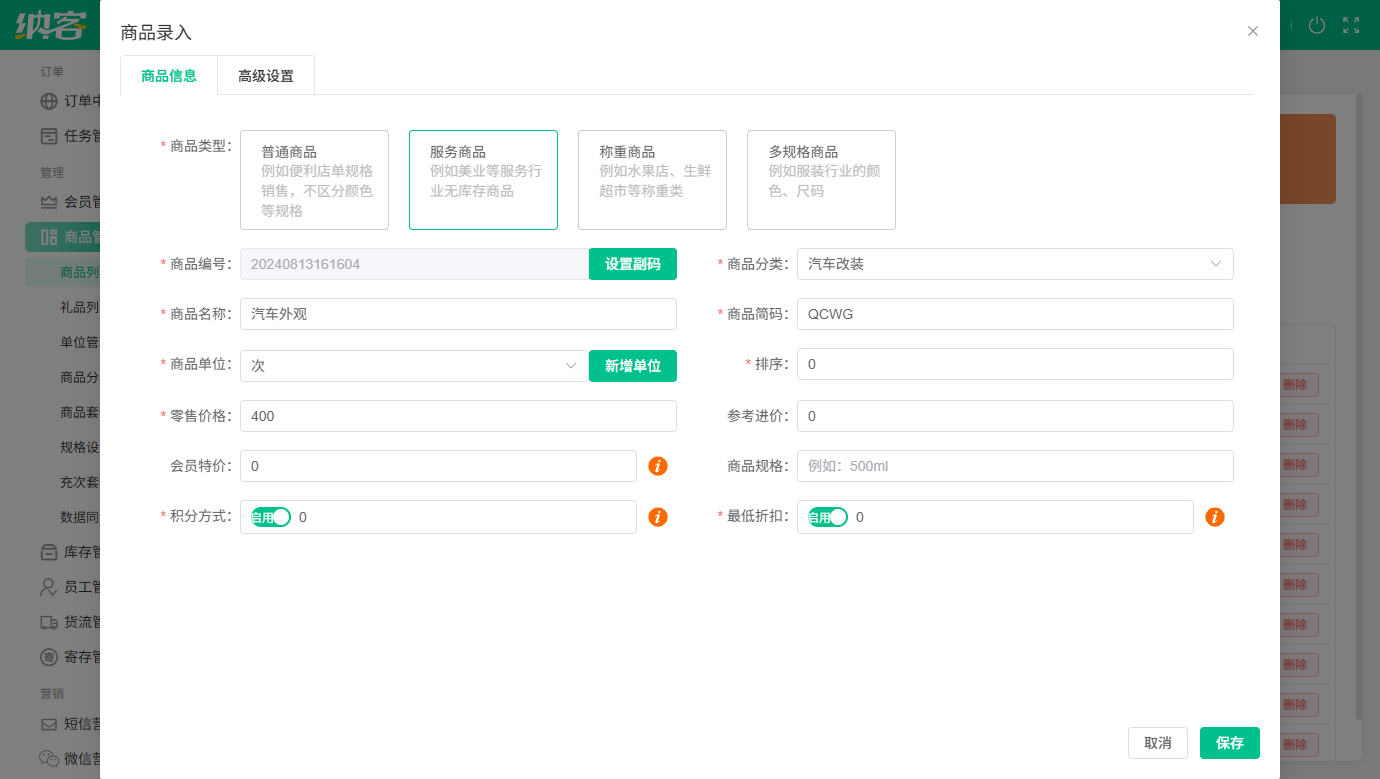View the 最低折扣 info tooltip icon
The image size is (1380, 779).
pos(1214,517)
